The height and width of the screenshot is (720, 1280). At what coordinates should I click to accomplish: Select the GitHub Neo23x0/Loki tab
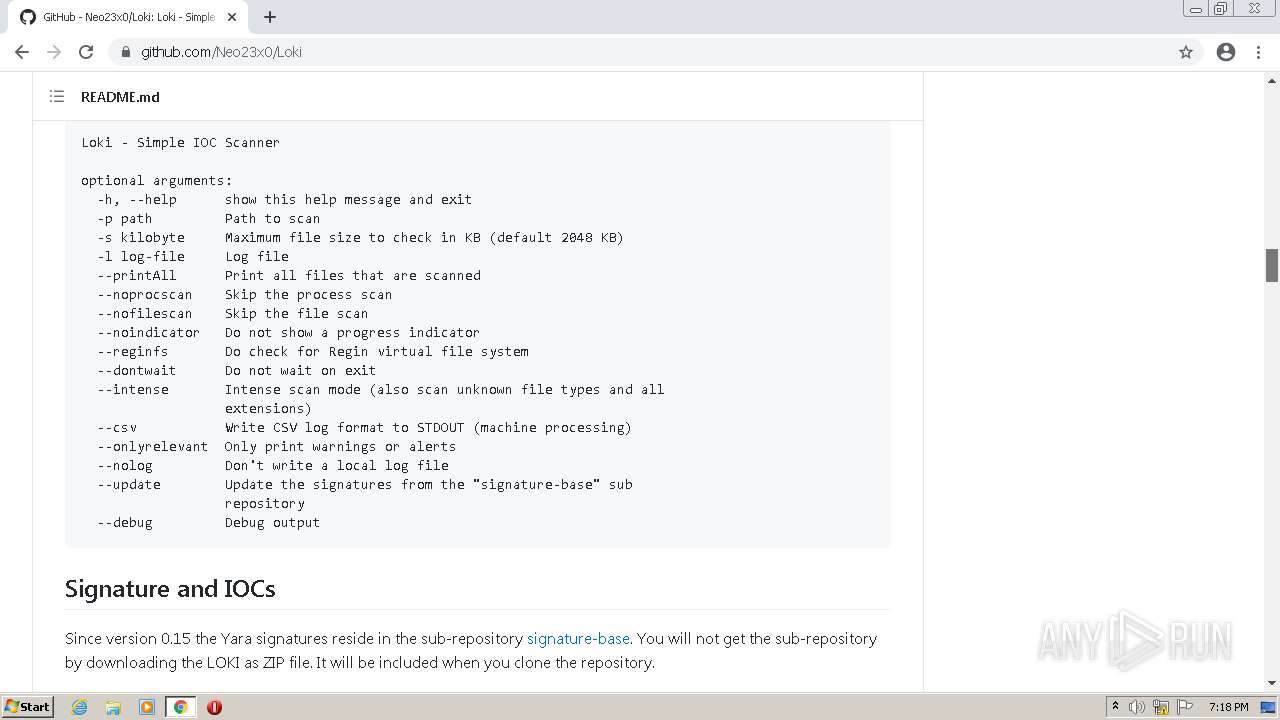click(128, 17)
